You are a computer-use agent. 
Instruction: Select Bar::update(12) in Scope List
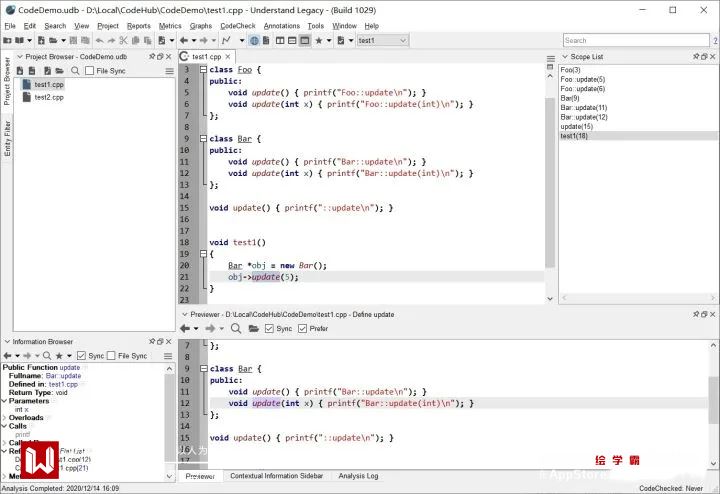click(584, 117)
